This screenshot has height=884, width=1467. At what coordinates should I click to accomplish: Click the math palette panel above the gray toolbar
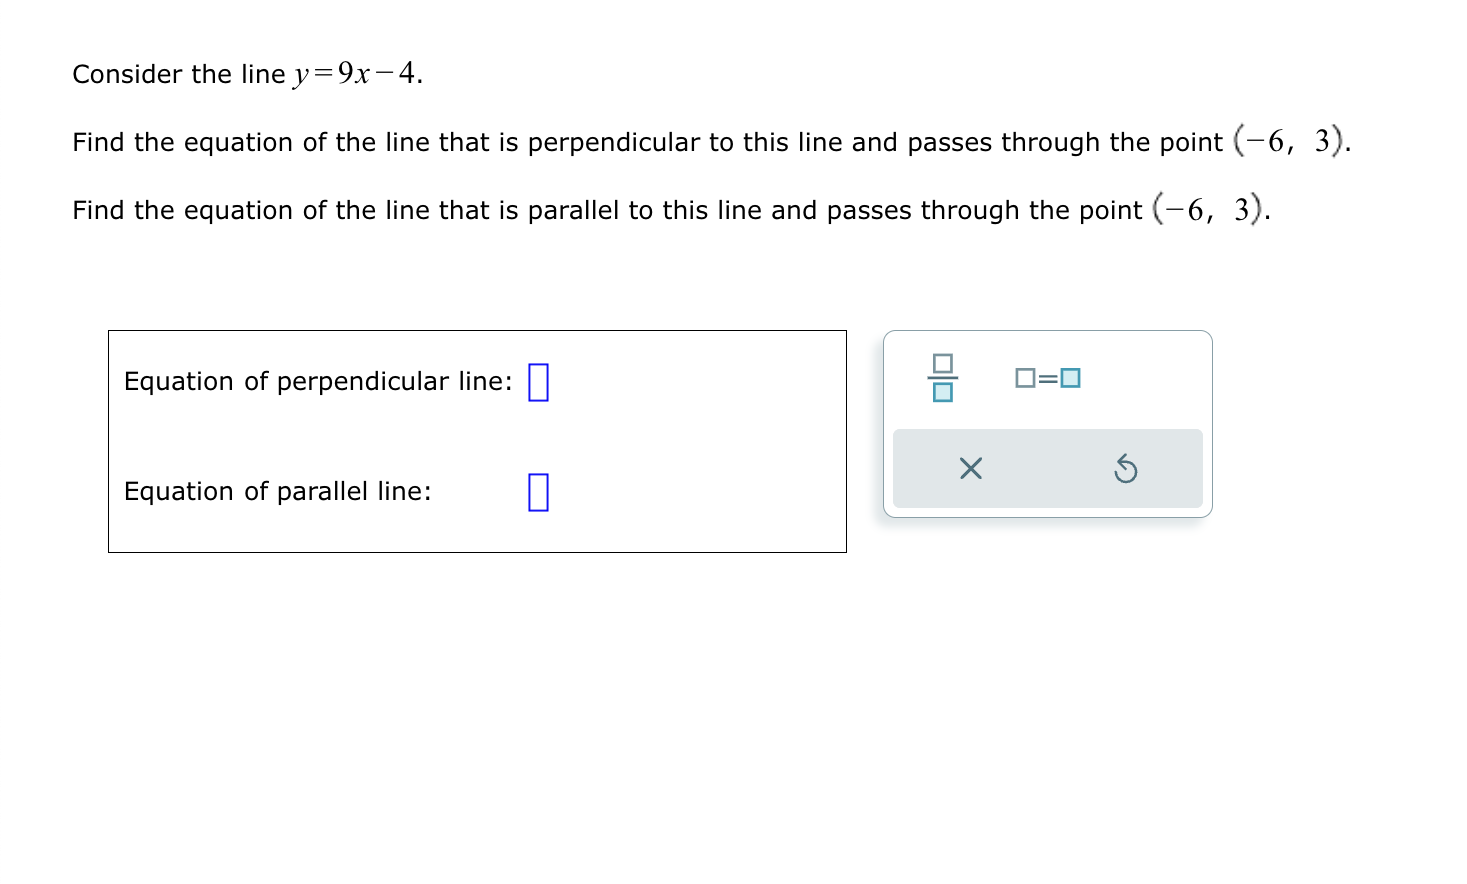click(1047, 385)
